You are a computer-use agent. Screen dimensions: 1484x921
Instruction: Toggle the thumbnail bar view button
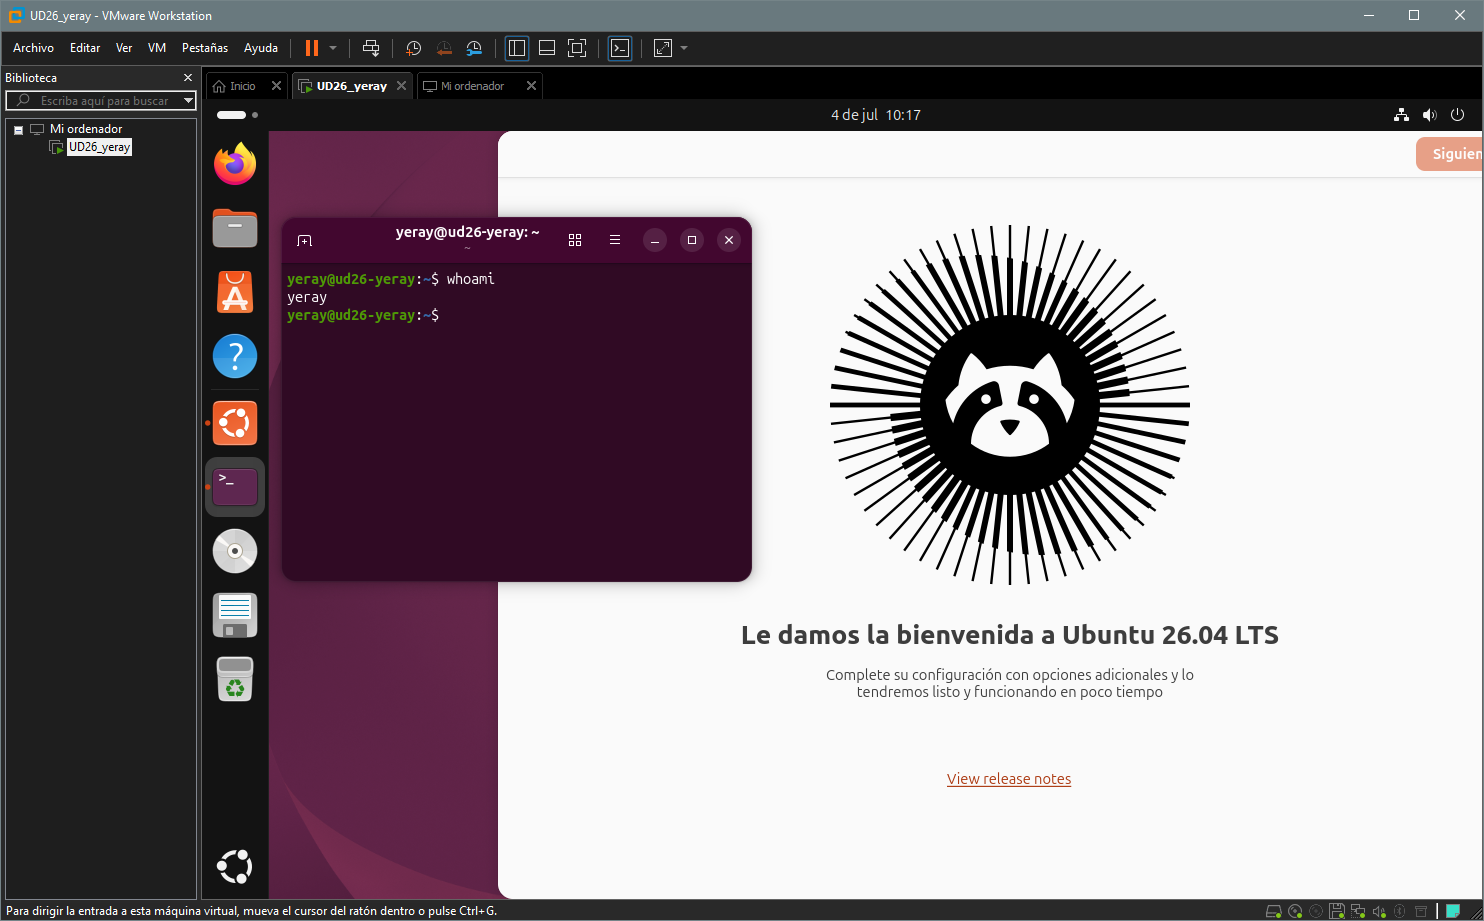(547, 48)
